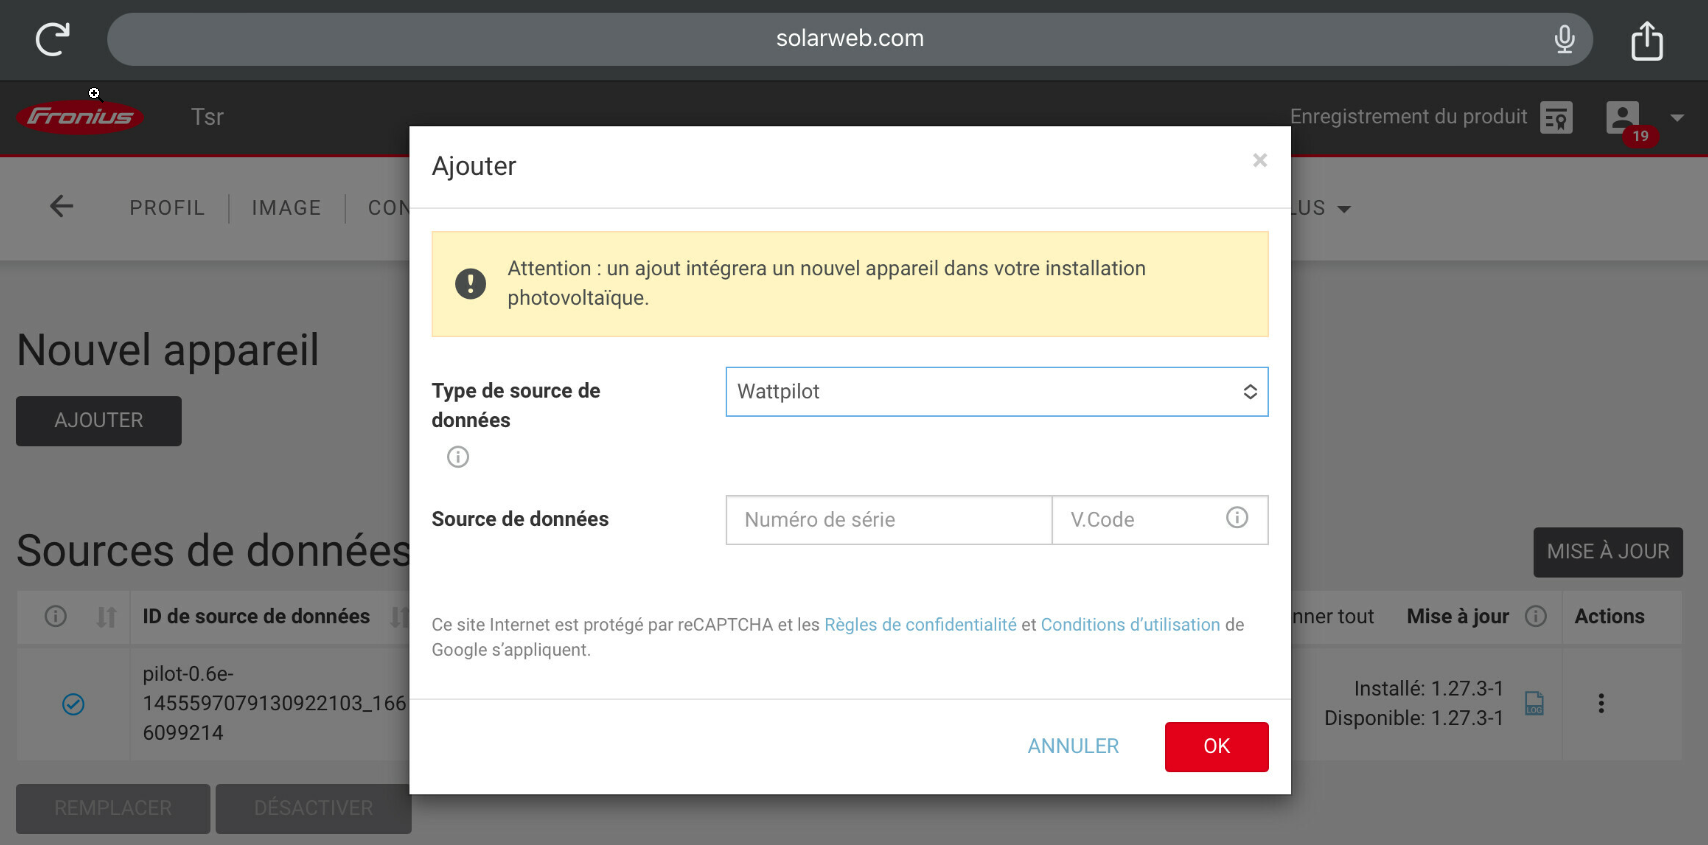The height and width of the screenshot is (845, 1708).
Task: Open the Wattpilot data source type dropdown
Action: pos(996,392)
